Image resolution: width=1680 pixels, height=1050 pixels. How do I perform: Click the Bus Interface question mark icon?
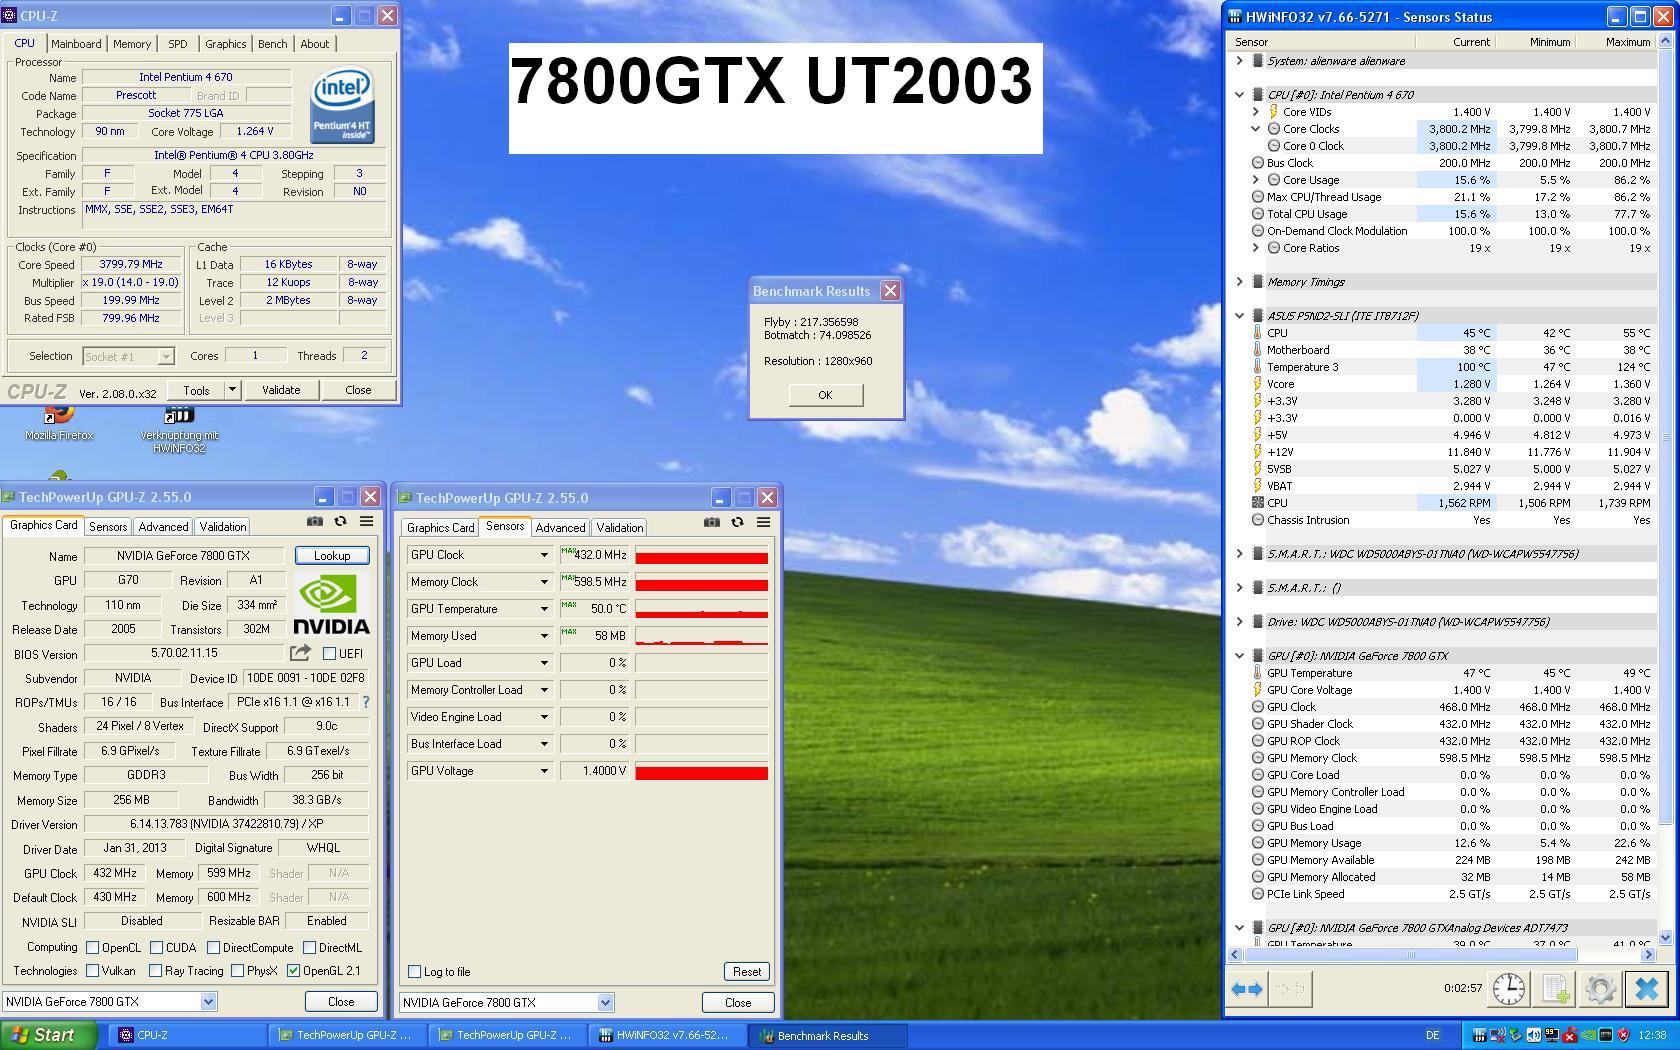pyautogui.click(x=365, y=702)
